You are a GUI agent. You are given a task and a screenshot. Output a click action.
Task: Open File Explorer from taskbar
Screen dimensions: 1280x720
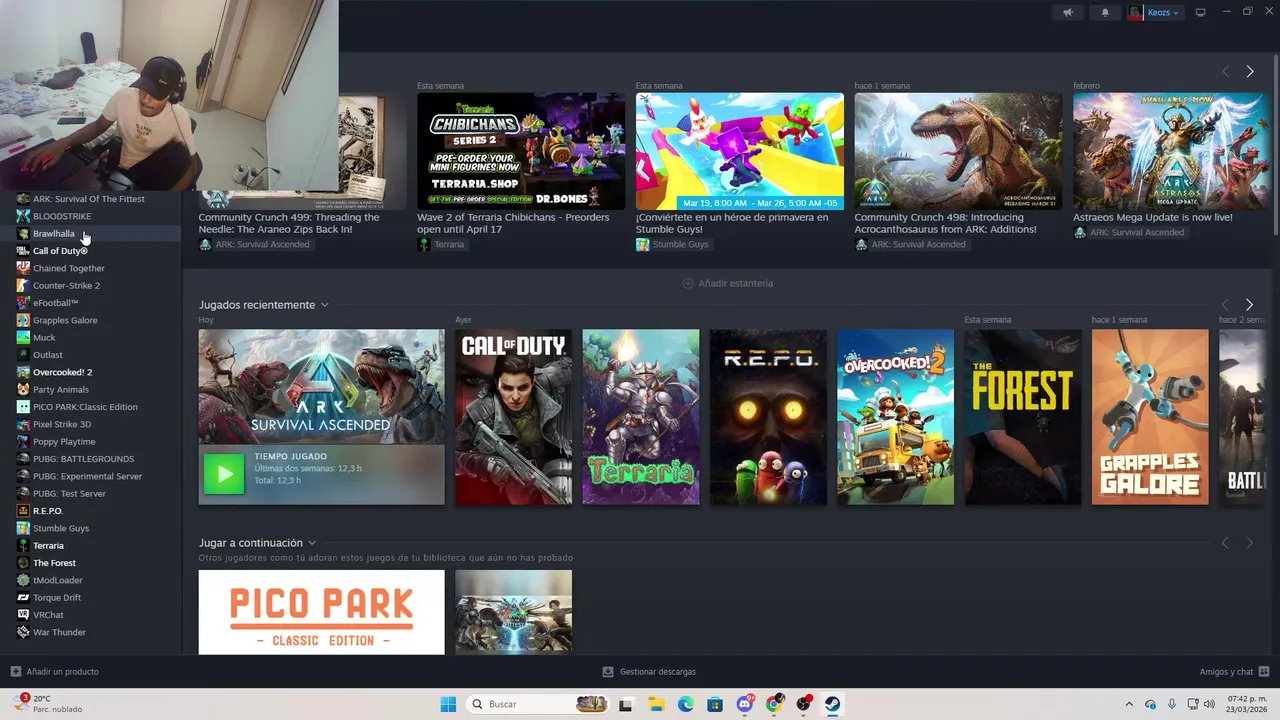(656, 704)
